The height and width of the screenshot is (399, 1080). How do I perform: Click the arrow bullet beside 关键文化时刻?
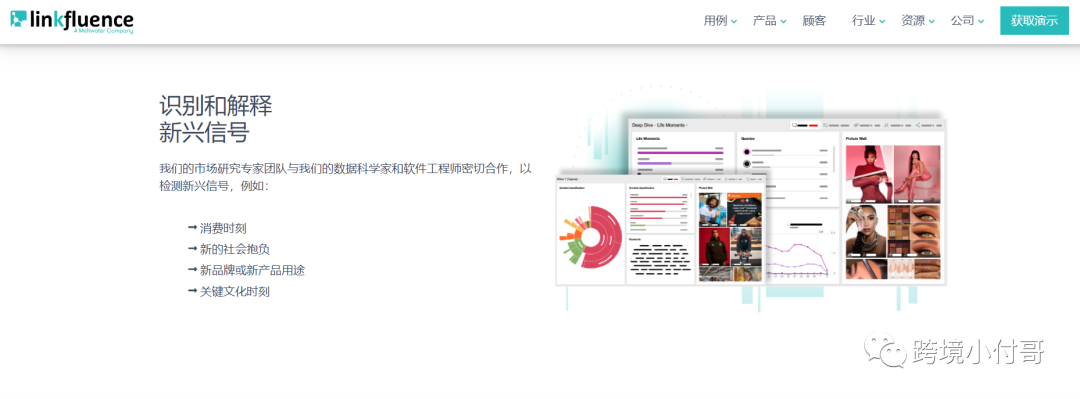pos(192,291)
